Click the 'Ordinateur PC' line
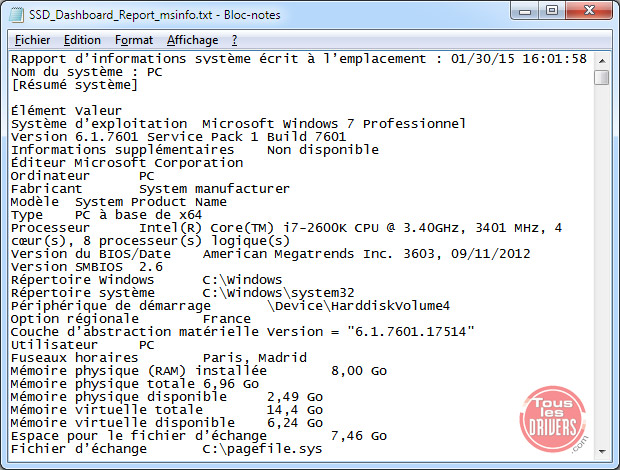The height and width of the screenshot is (470, 620). 82,176
